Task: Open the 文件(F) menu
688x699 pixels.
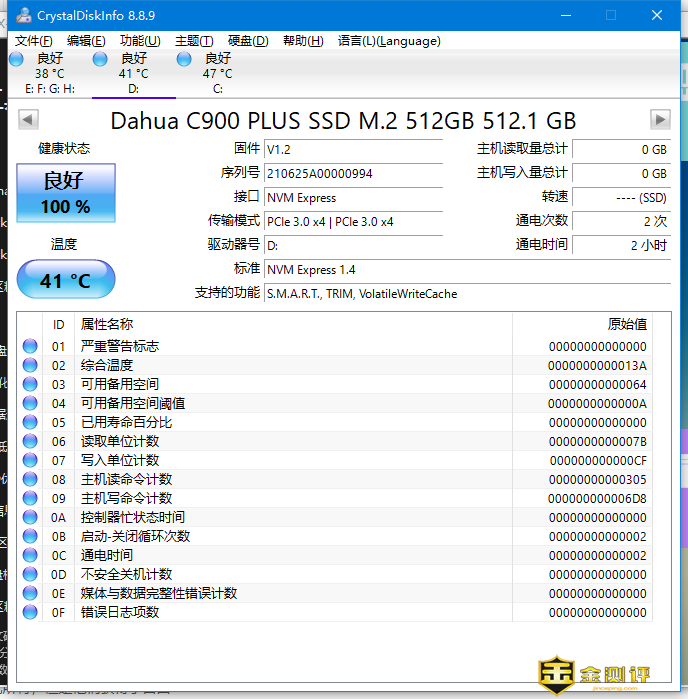Action: [34, 41]
